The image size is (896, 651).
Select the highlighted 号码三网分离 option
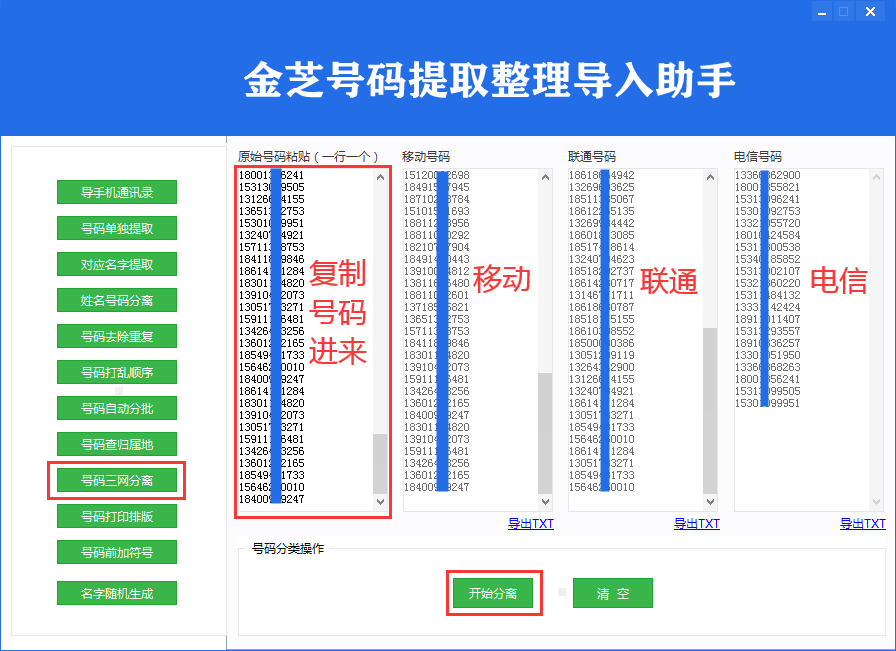117,481
